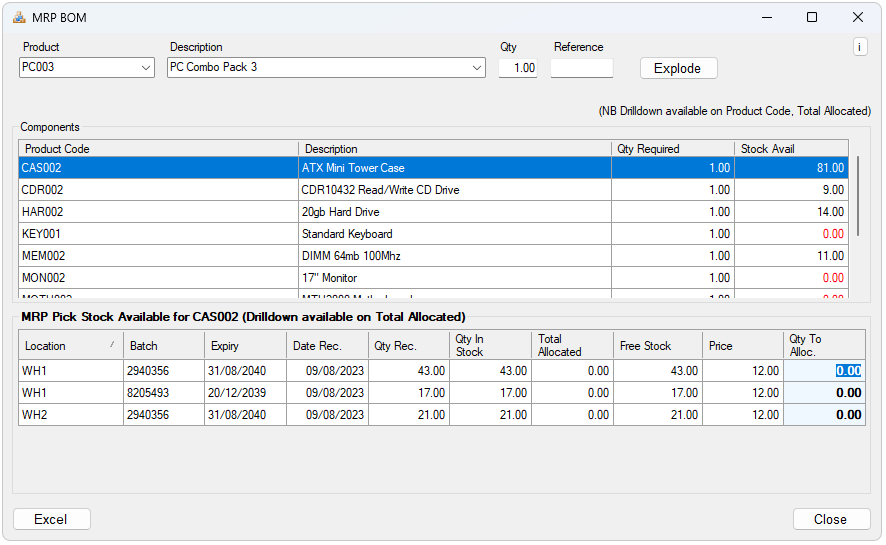Click Total Allocated for batch 8205493

572,392
